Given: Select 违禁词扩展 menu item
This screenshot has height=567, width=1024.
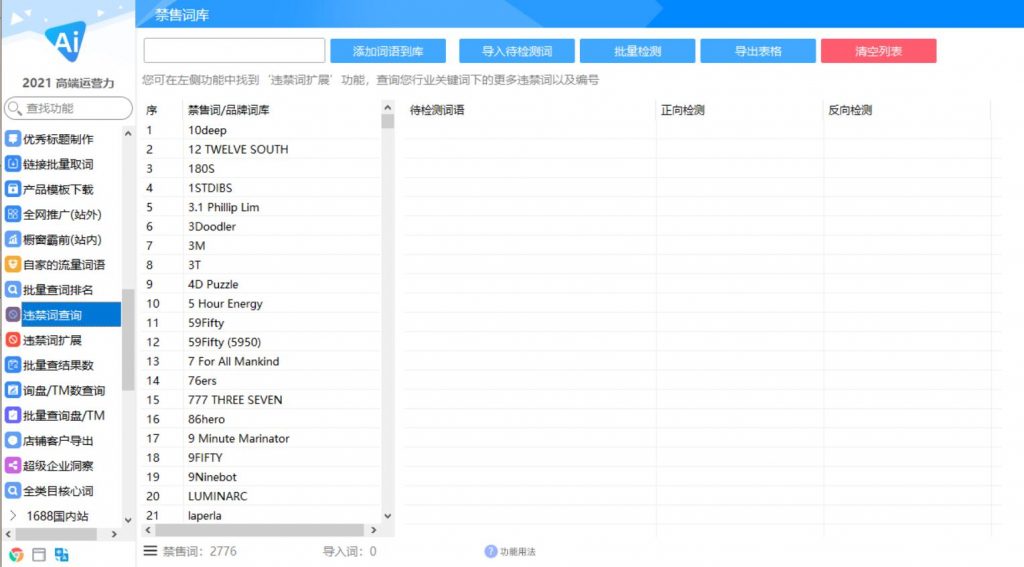Looking at the screenshot, I should pyautogui.click(x=52, y=340).
